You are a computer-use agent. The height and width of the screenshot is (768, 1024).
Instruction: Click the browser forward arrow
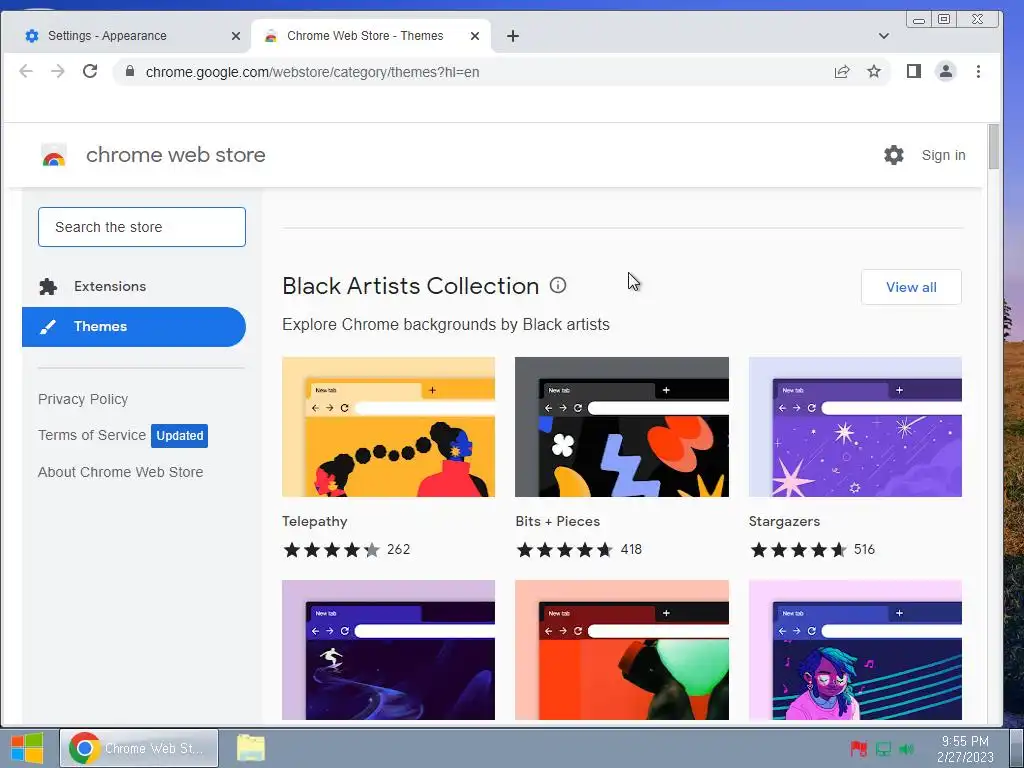click(57, 71)
